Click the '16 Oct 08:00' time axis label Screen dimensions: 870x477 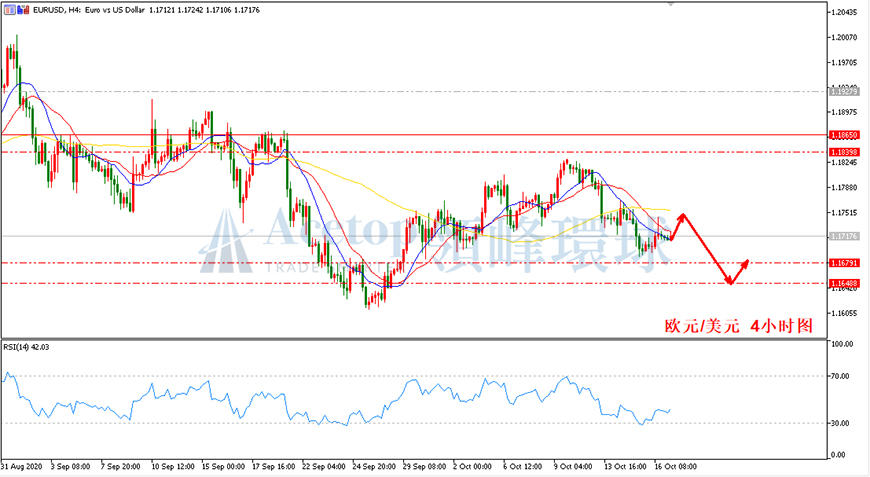675,466
